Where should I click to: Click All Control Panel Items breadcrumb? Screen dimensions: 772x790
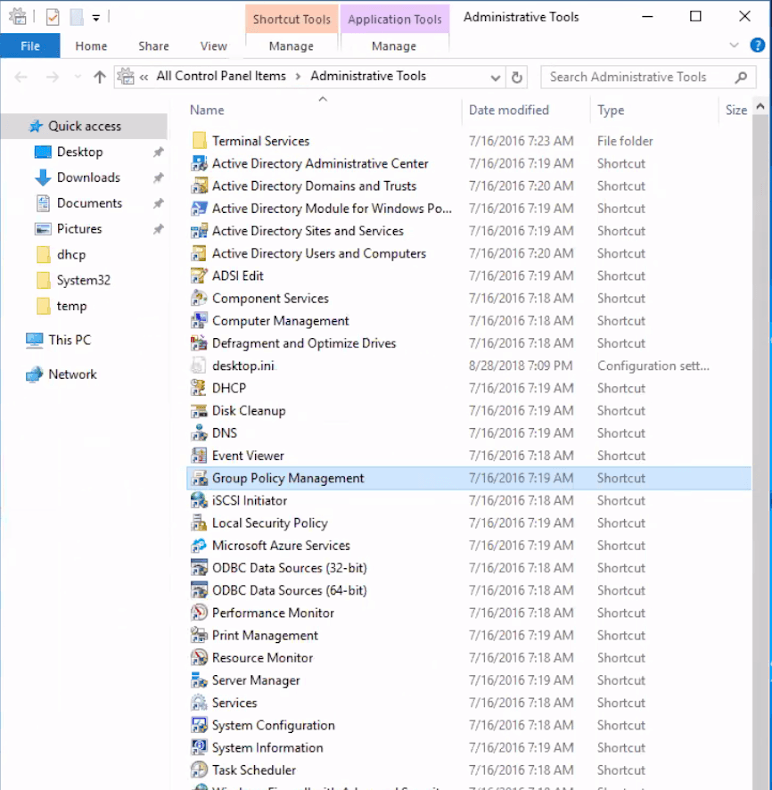pos(221,76)
